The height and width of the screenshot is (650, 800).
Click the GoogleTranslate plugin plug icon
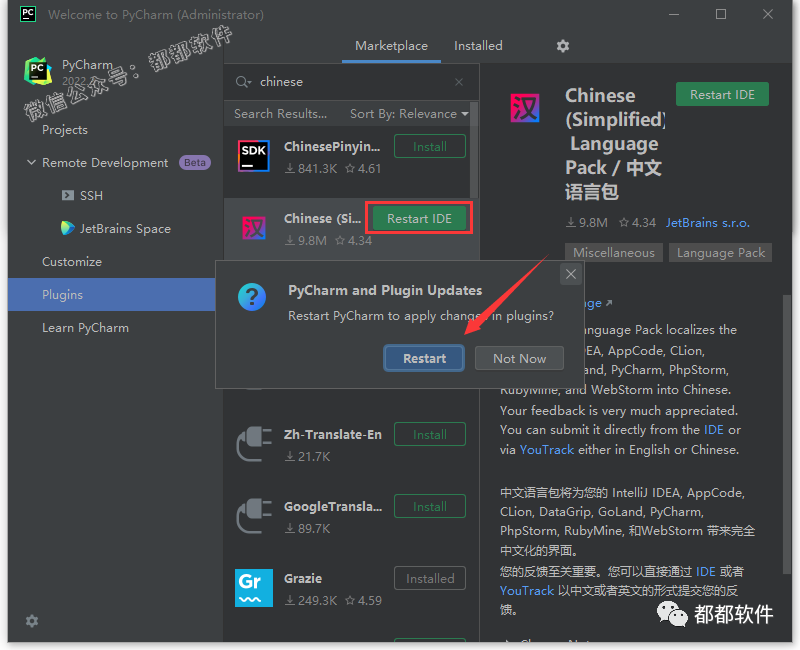pyautogui.click(x=254, y=516)
